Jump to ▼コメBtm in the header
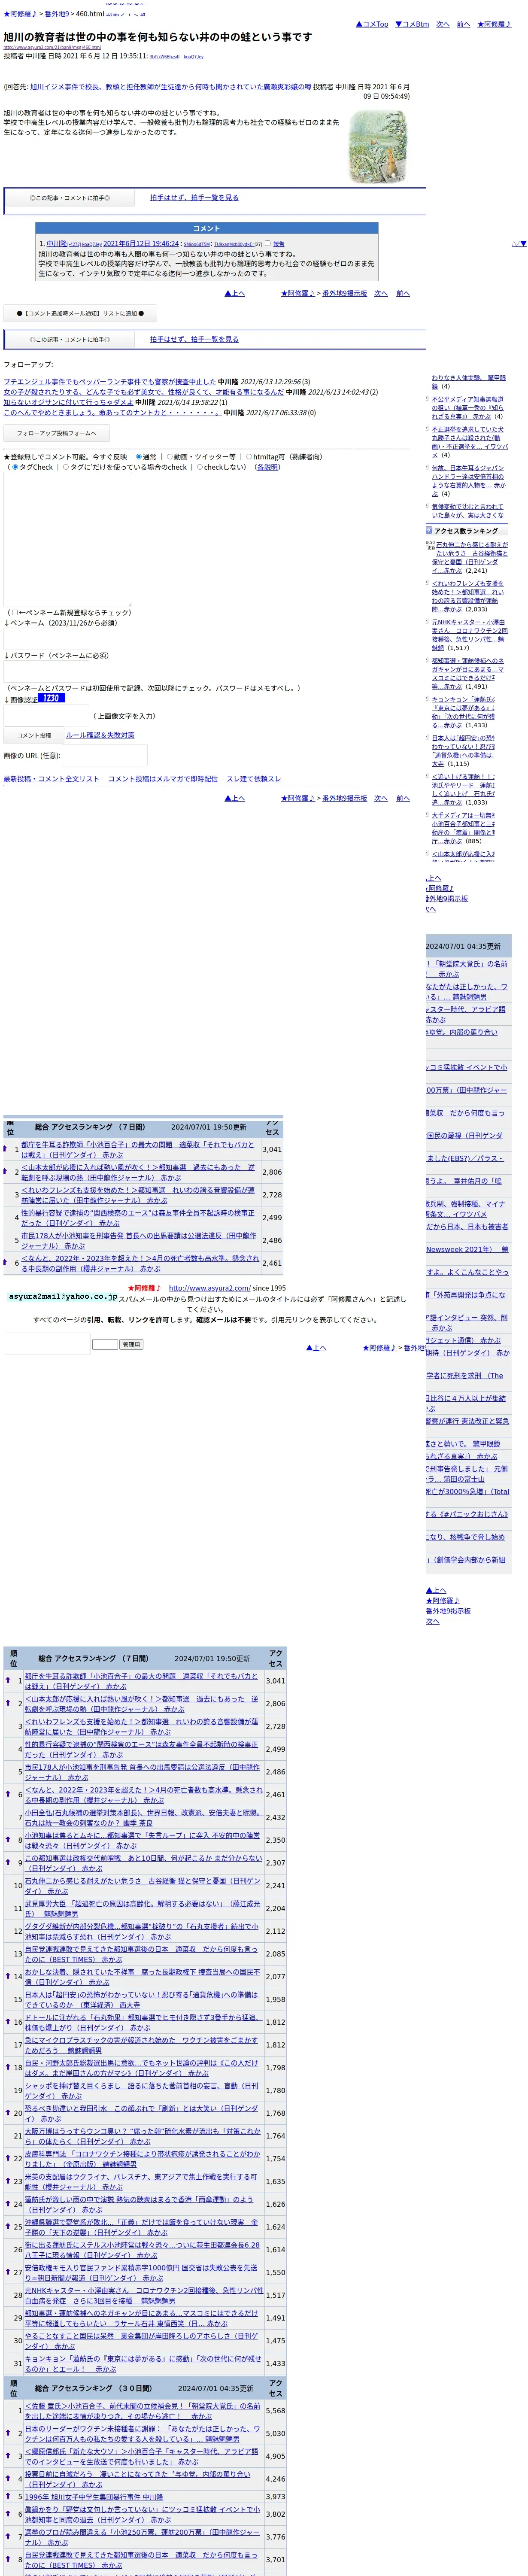Image resolution: width=528 pixels, height=2576 pixels. pos(412,24)
